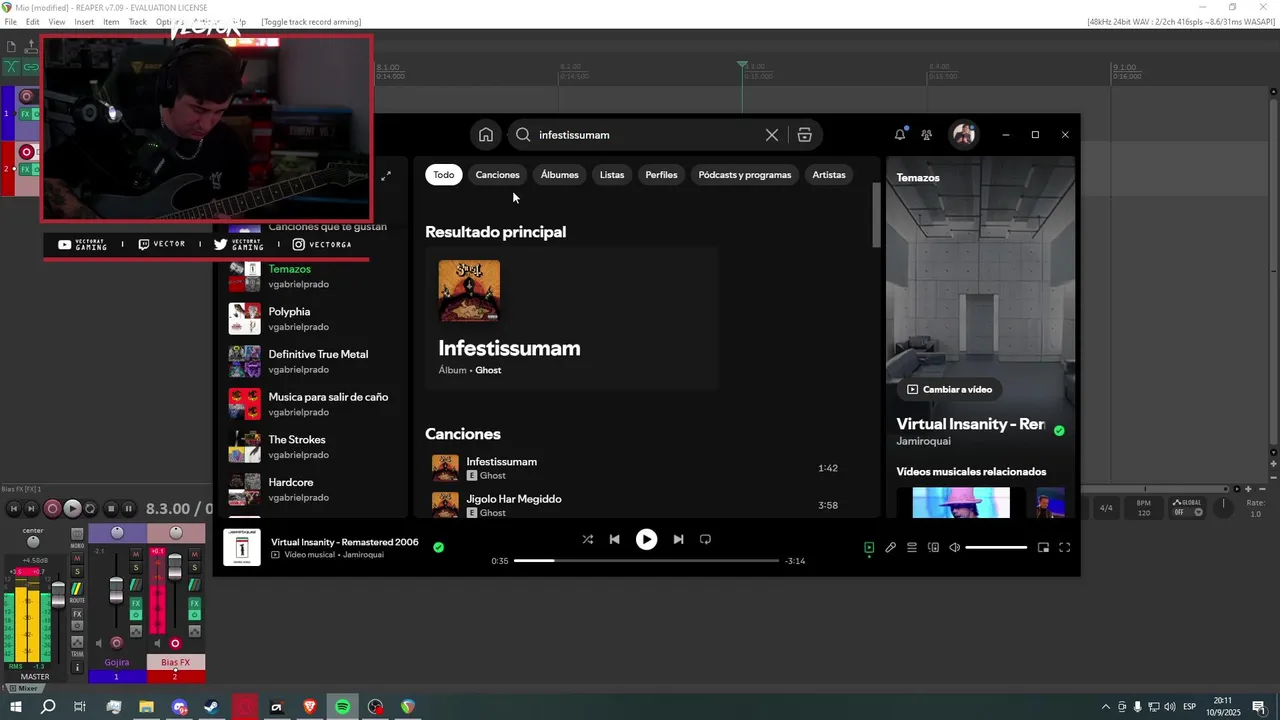Seek within Spotify song progress bar
This screenshot has height=720, width=1280.
pos(646,561)
